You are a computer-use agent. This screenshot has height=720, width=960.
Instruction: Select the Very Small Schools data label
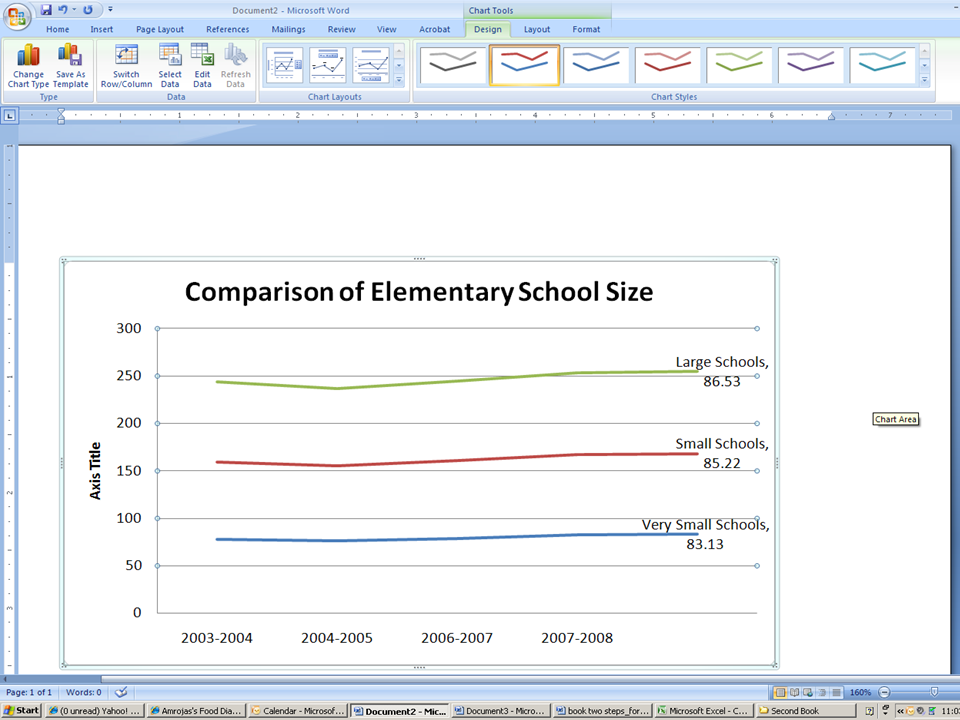[705, 534]
